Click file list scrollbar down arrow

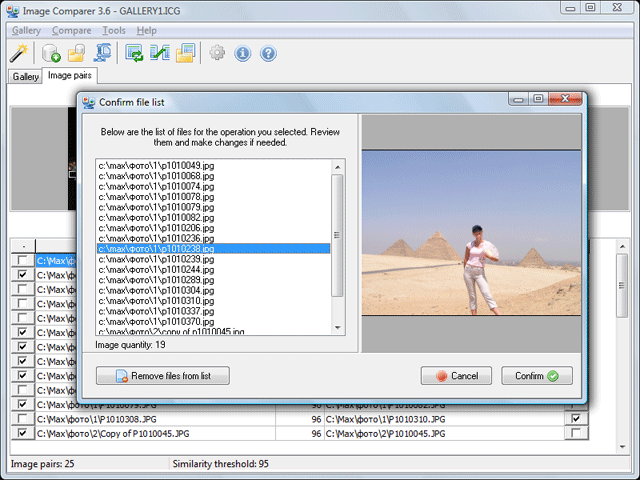click(x=338, y=327)
